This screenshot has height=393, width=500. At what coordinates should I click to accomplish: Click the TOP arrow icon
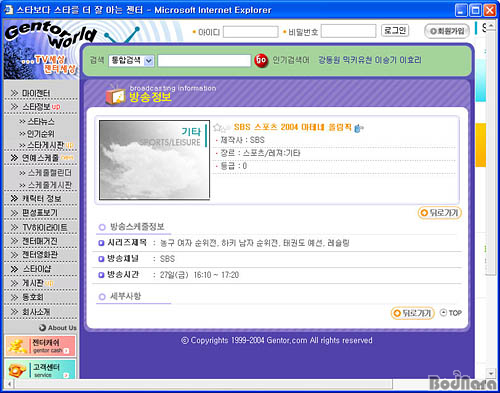(x=443, y=313)
